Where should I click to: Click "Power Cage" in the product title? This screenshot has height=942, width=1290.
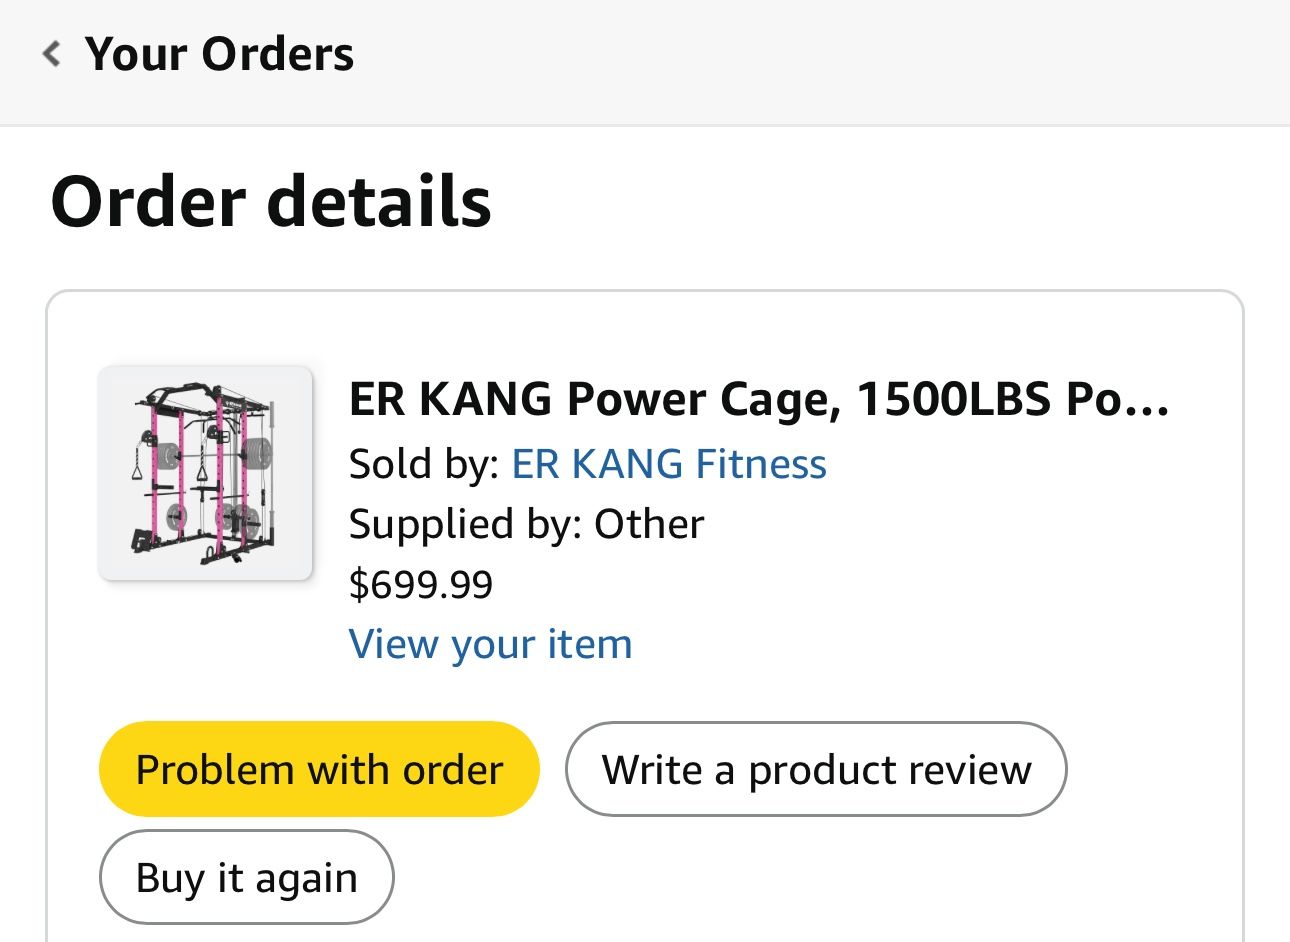[696, 400]
